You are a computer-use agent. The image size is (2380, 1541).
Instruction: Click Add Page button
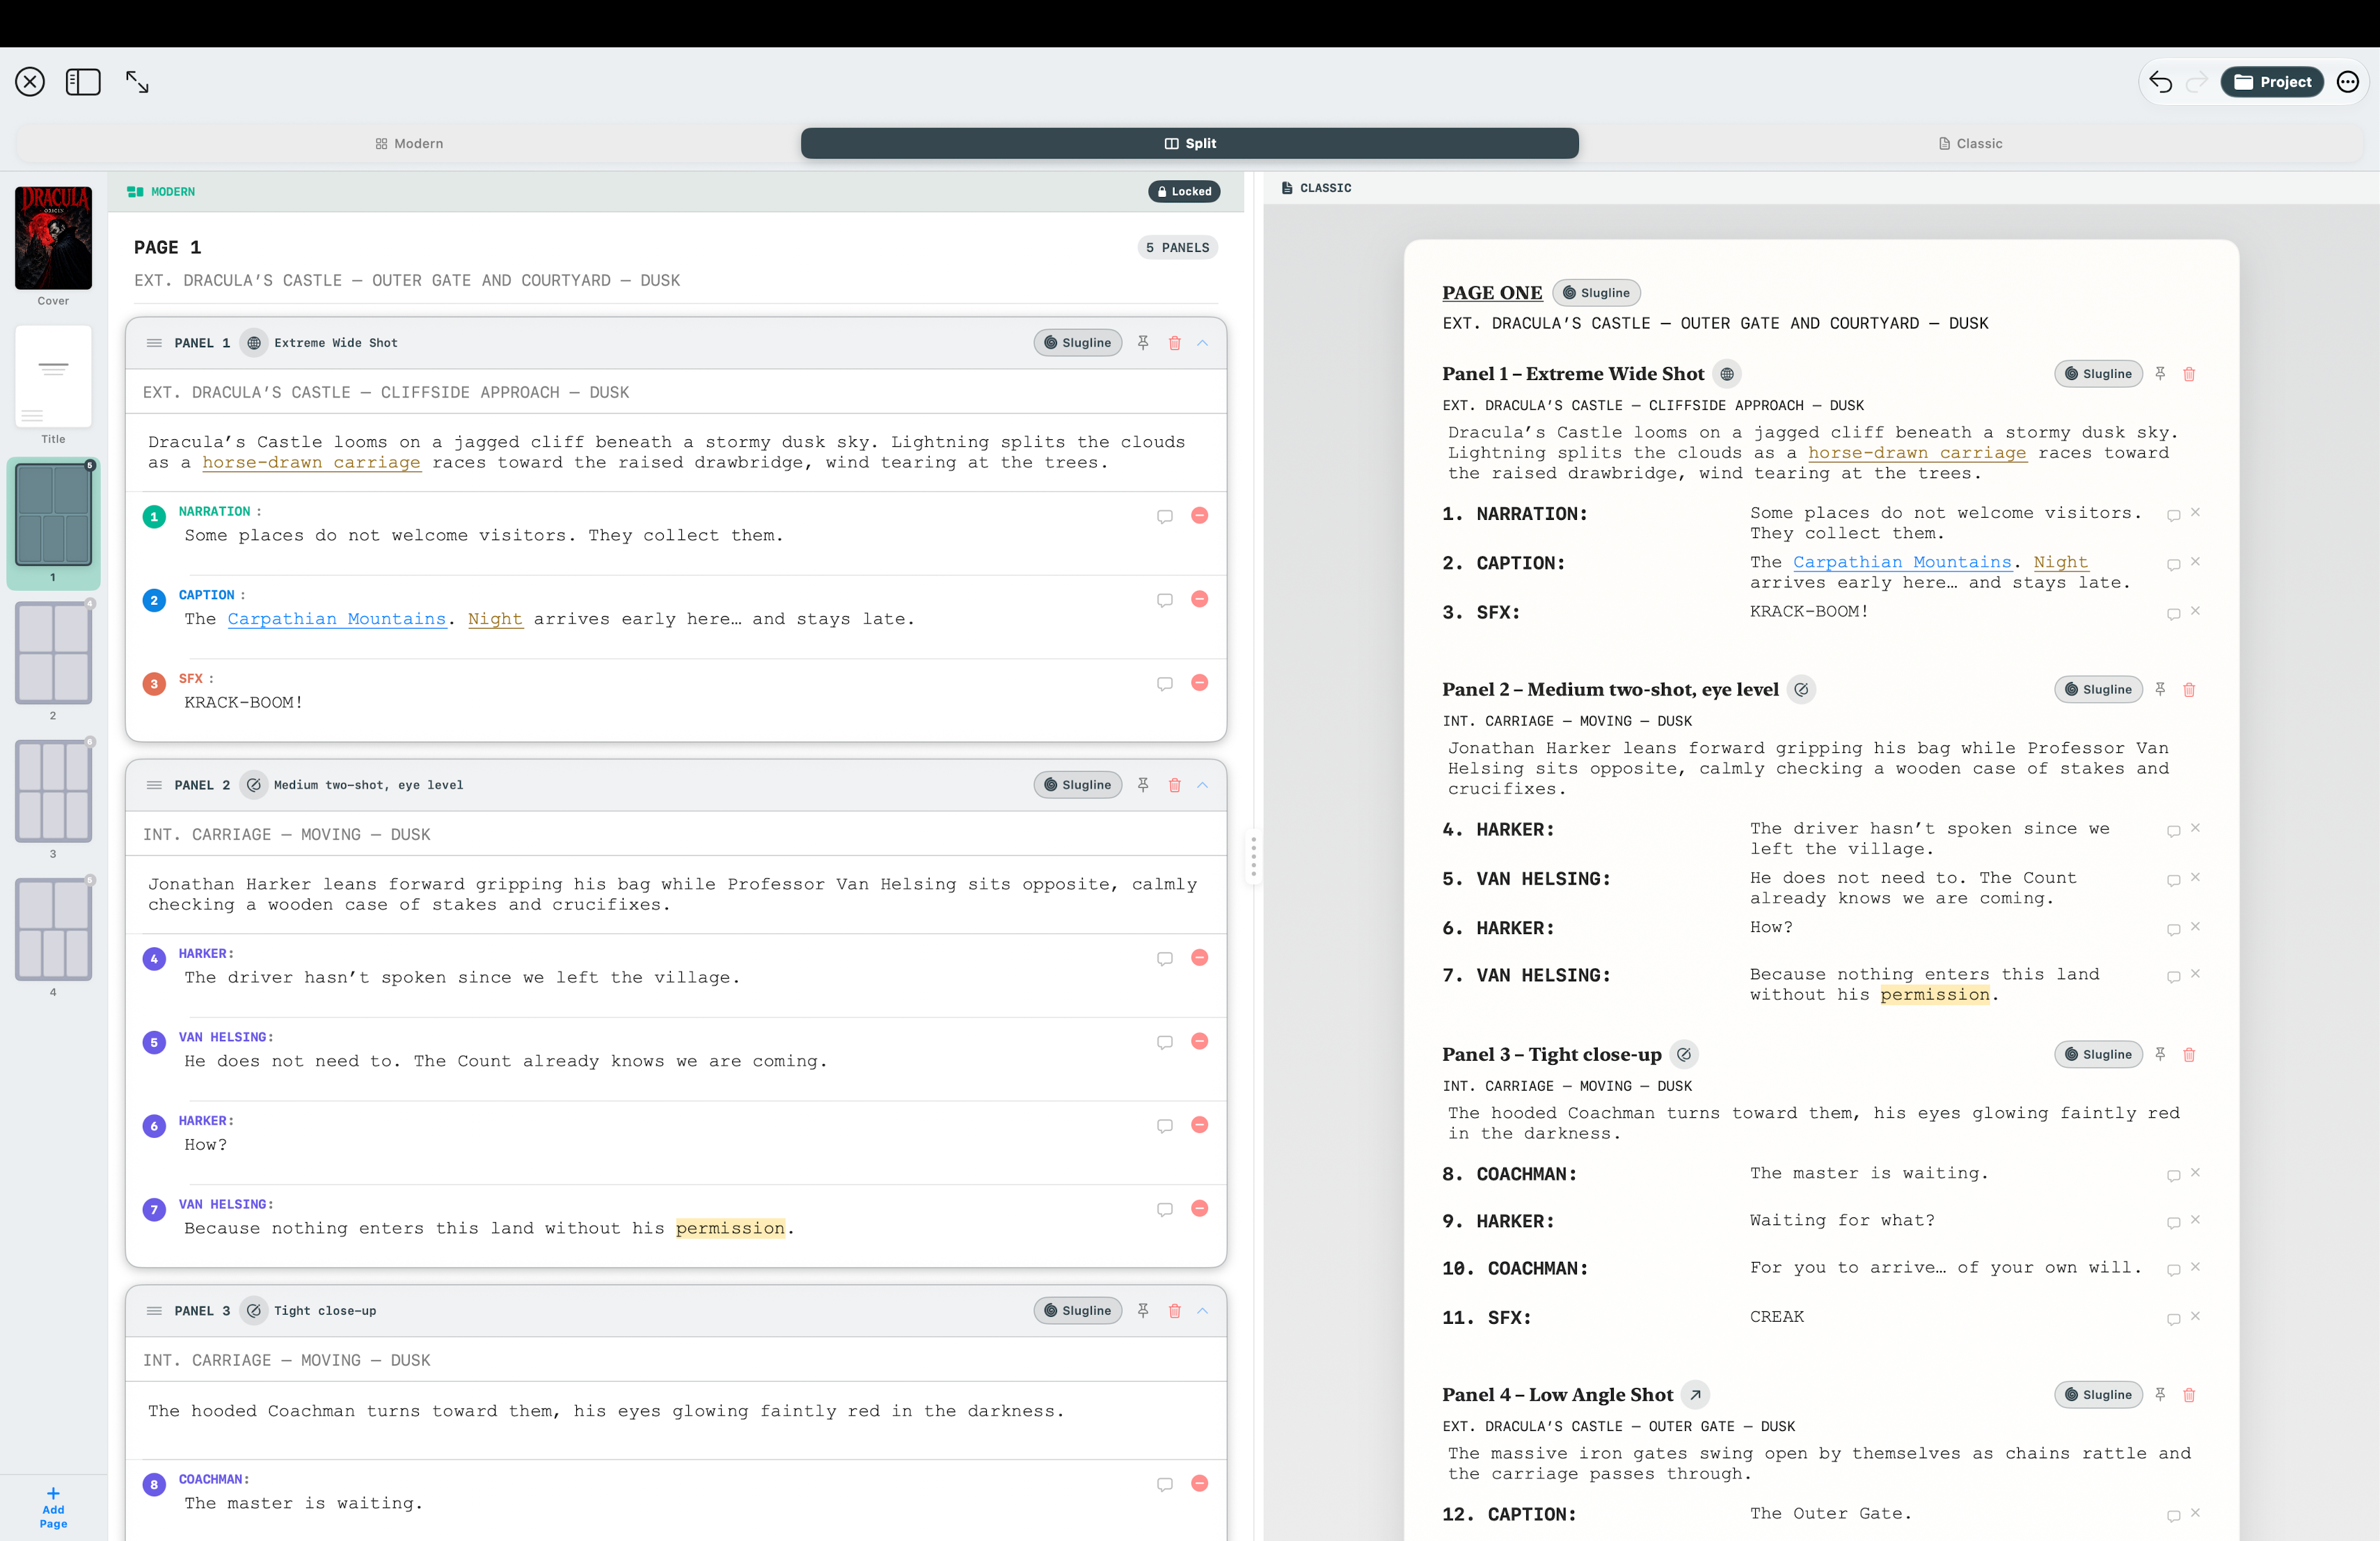pyautogui.click(x=53, y=1507)
